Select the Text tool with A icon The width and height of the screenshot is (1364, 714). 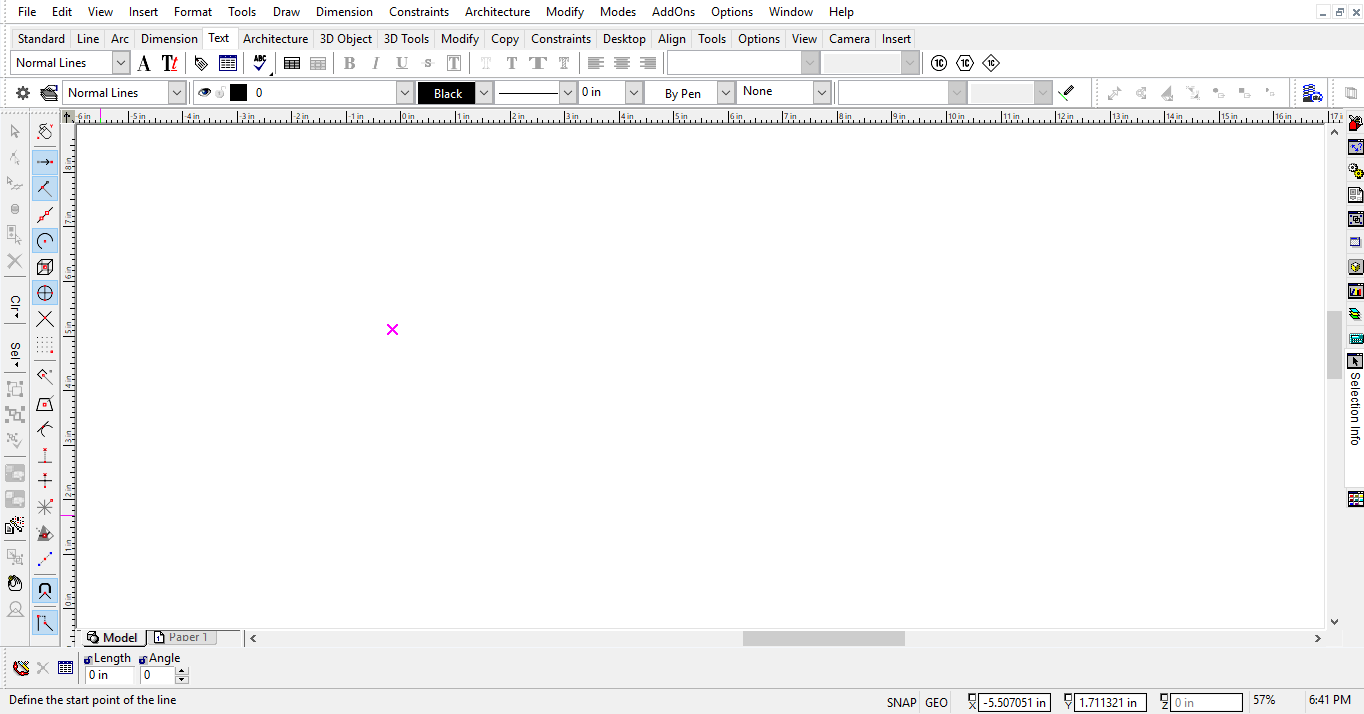pyautogui.click(x=144, y=63)
